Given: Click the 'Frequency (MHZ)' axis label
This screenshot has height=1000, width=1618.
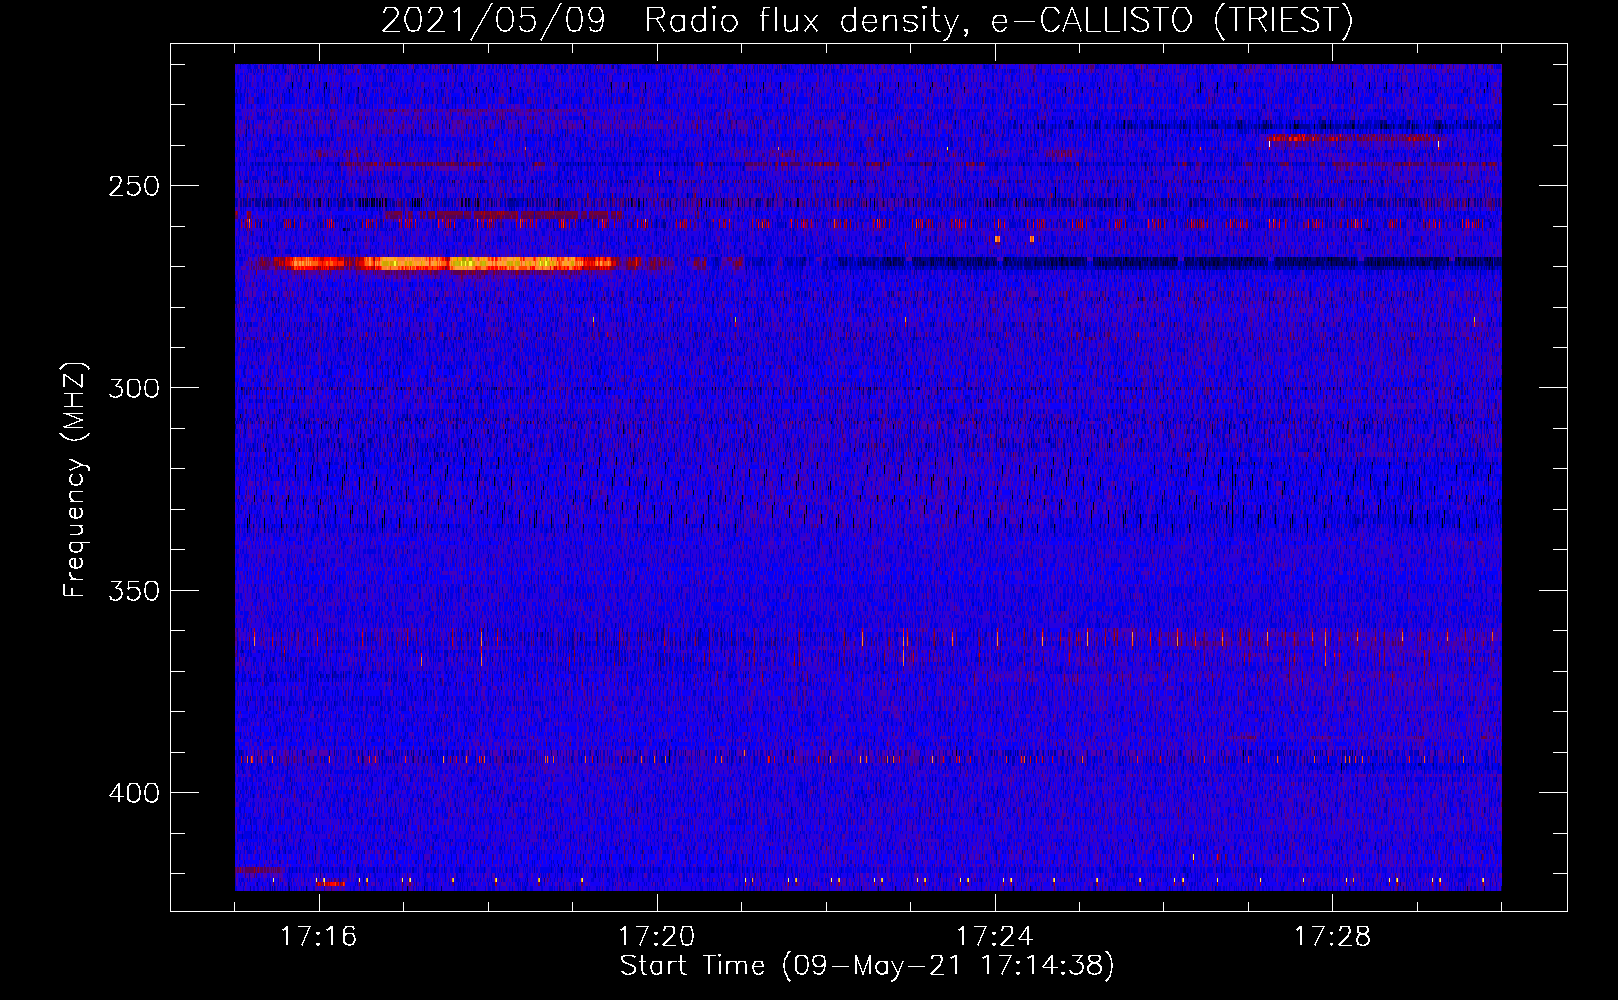Looking at the screenshot, I should pyautogui.click(x=75, y=480).
